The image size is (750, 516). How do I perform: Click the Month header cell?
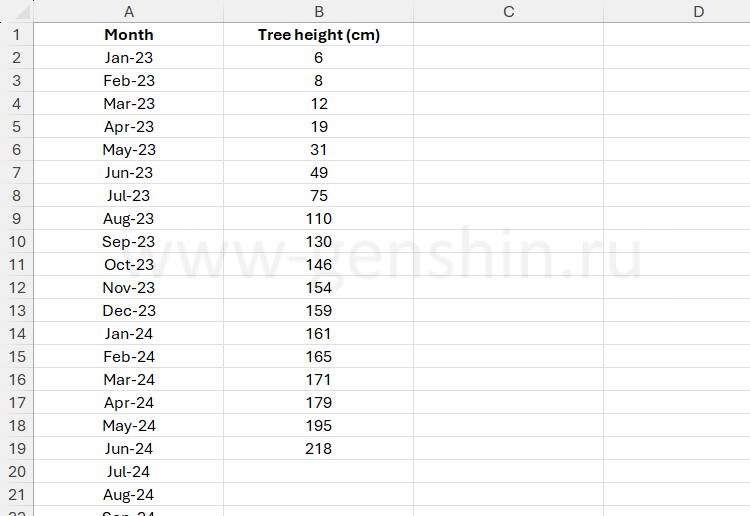[128, 34]
